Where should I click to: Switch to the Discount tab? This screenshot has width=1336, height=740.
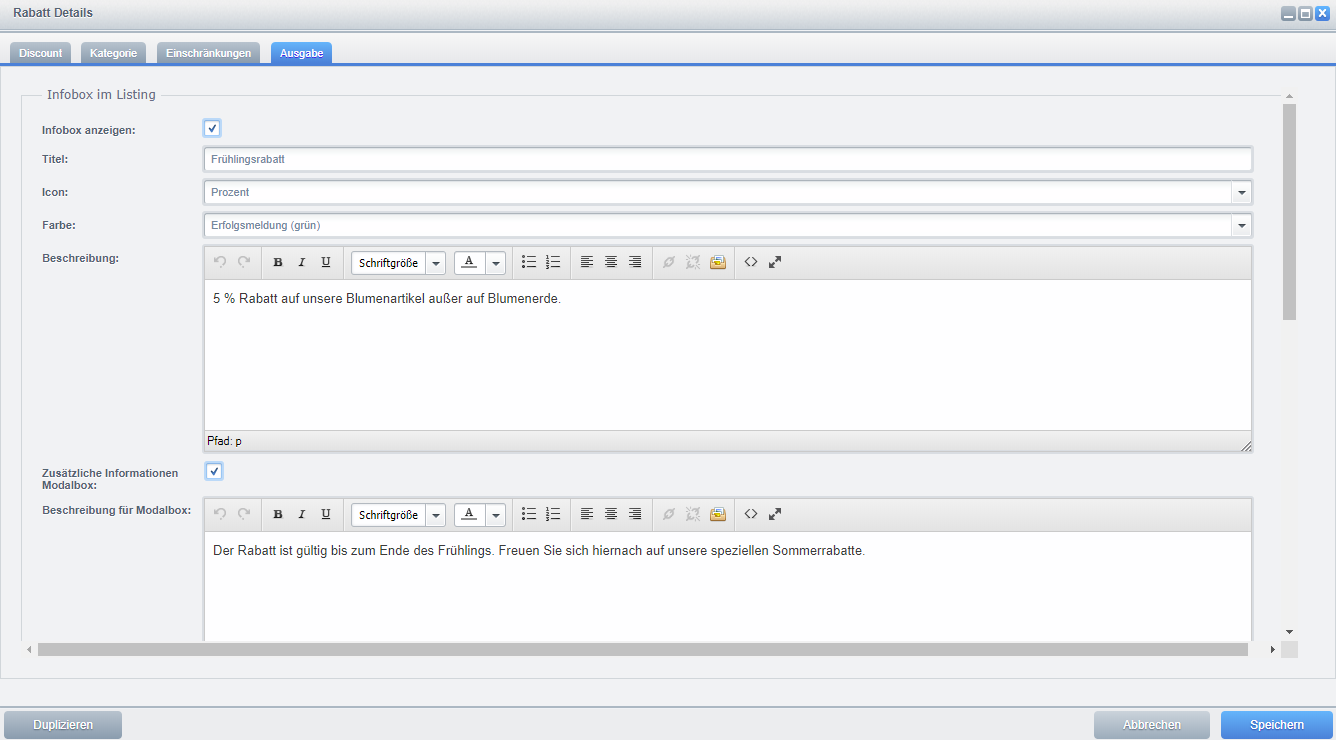pyautogui.click(x=40, y=53)
